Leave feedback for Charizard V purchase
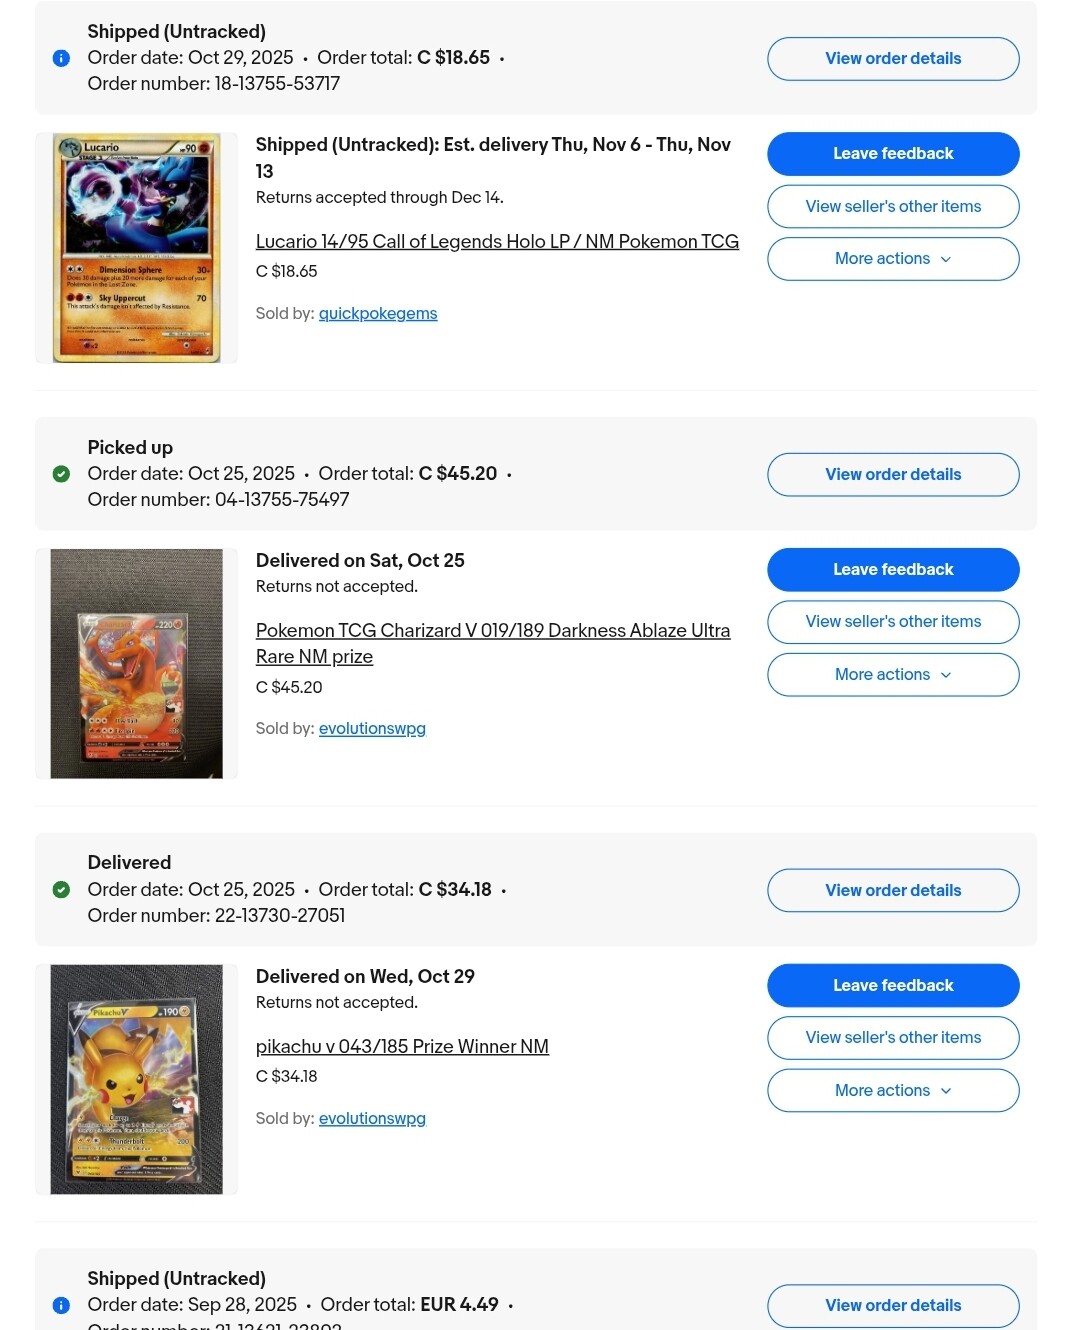This screenshot has width=1080, height=1330. click(x=893, y=570)
